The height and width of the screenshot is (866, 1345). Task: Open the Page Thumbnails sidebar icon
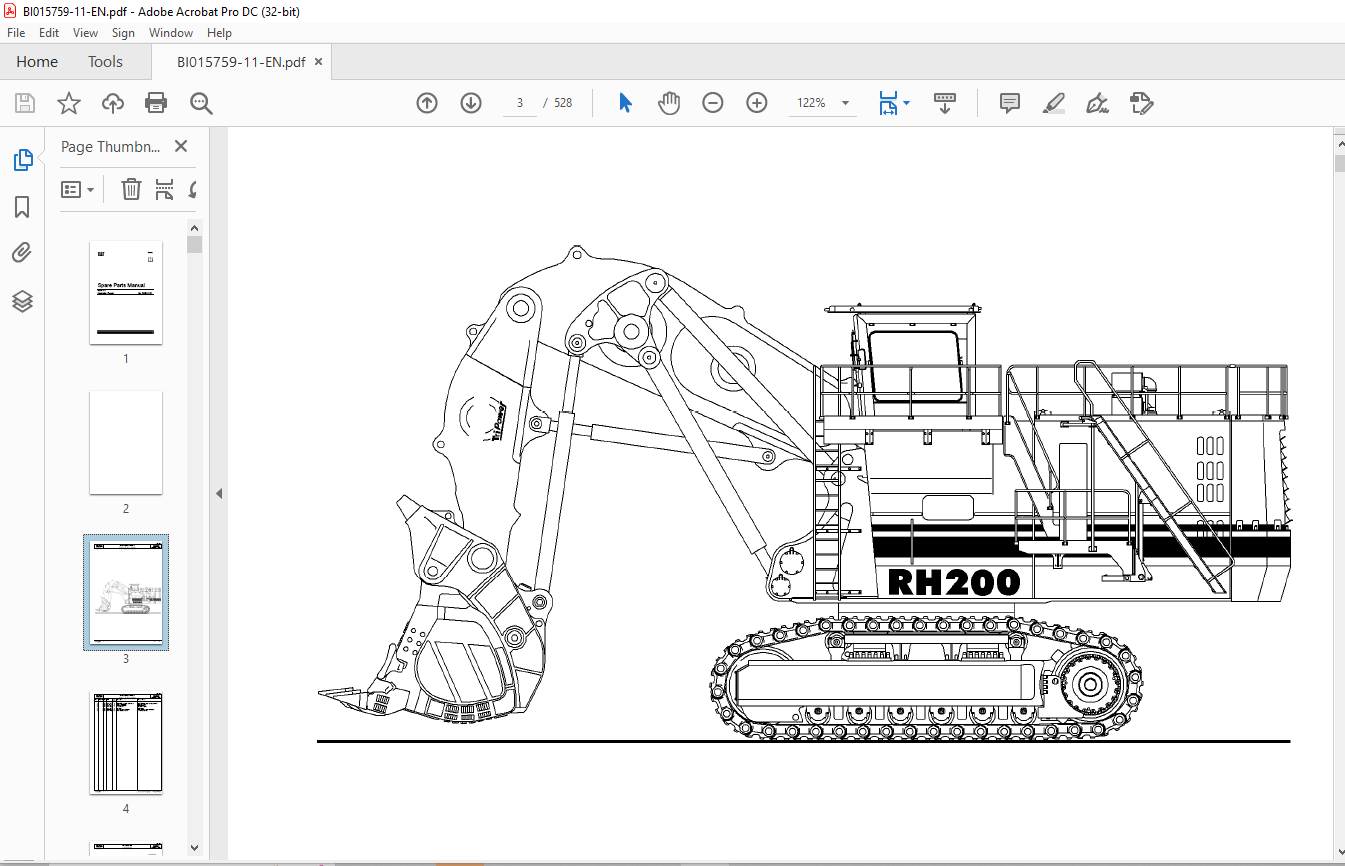pyautogui.click(x=22, y=160)
